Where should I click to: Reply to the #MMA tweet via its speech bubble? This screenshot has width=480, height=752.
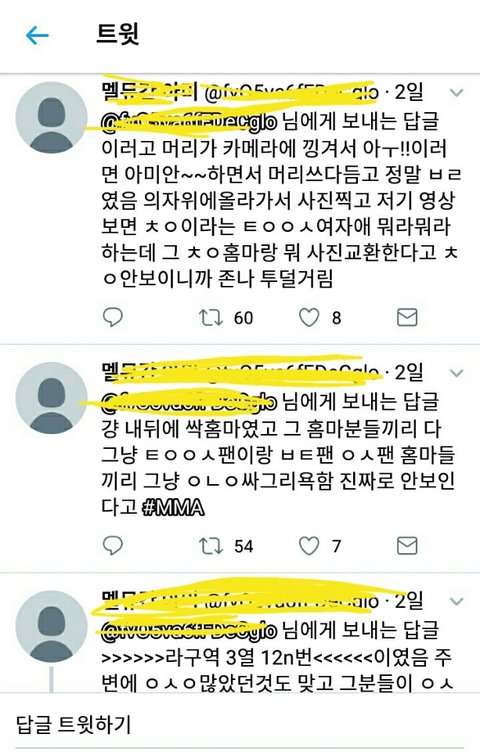(113, 546)
